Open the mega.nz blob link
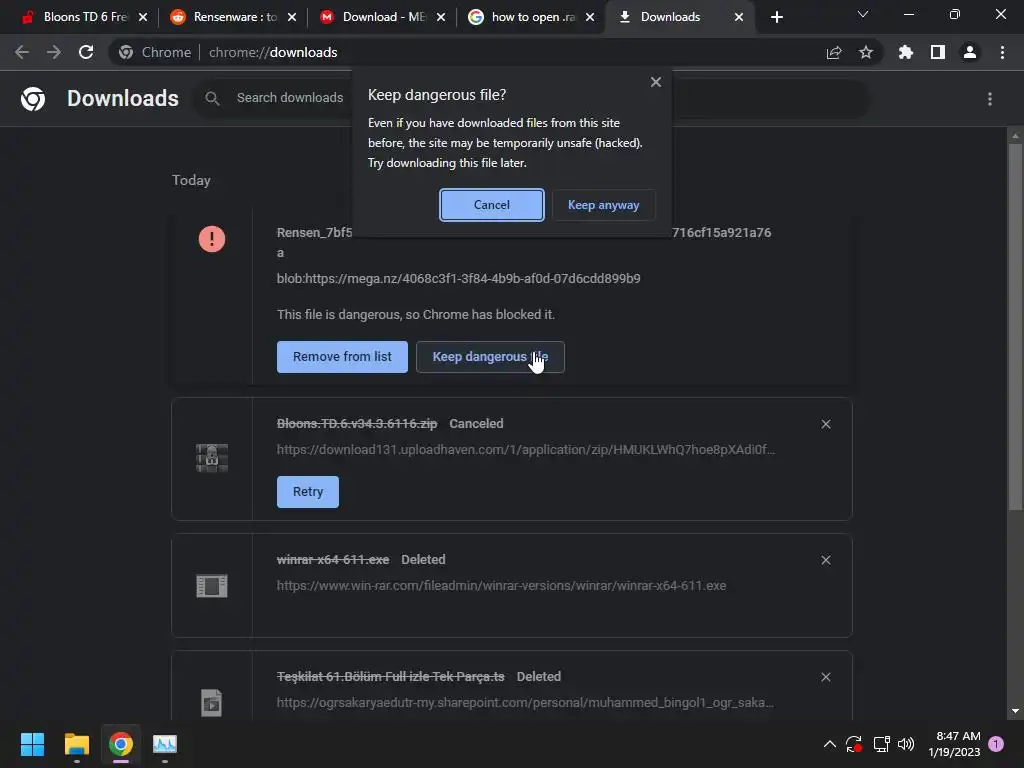 coord(458,278)
